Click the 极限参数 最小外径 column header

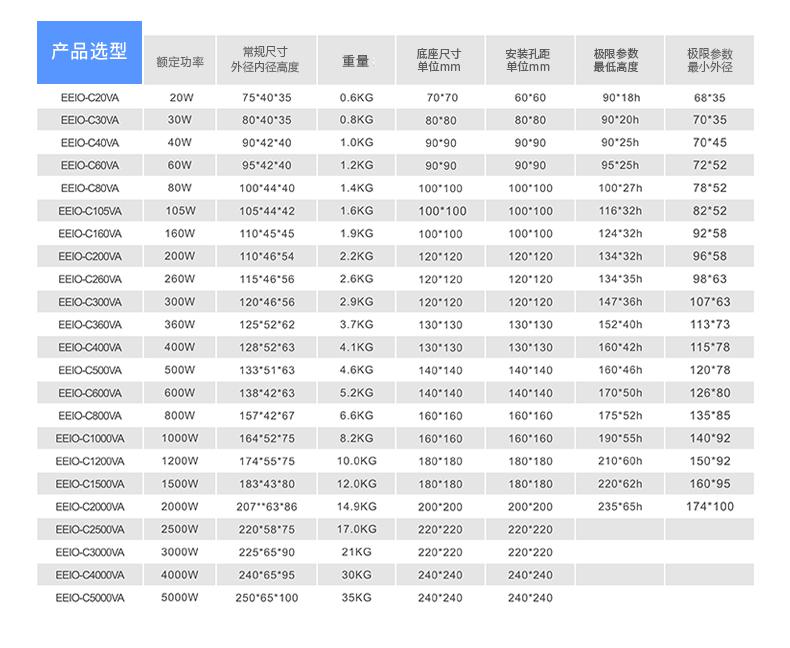709,60
